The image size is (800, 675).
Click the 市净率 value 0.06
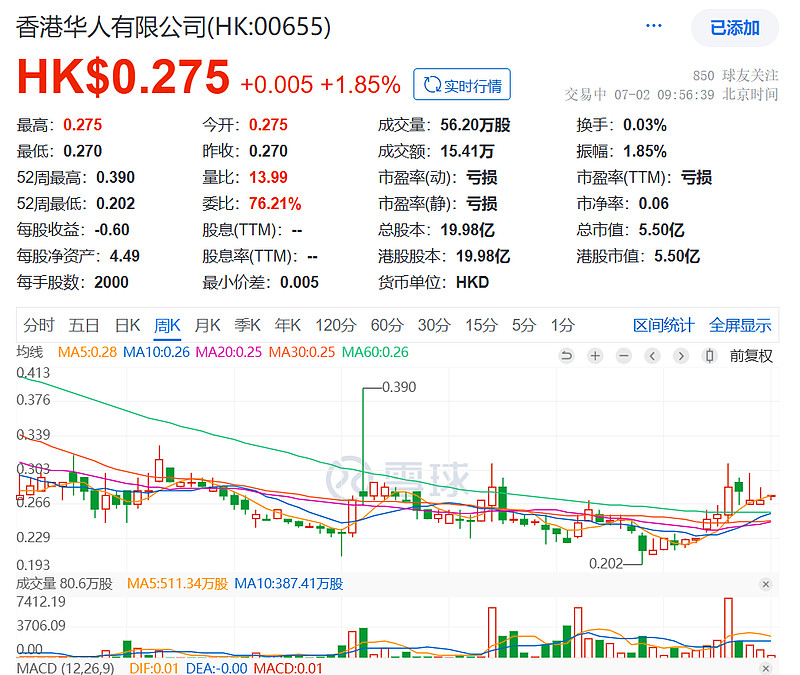[x=654, y=204]
